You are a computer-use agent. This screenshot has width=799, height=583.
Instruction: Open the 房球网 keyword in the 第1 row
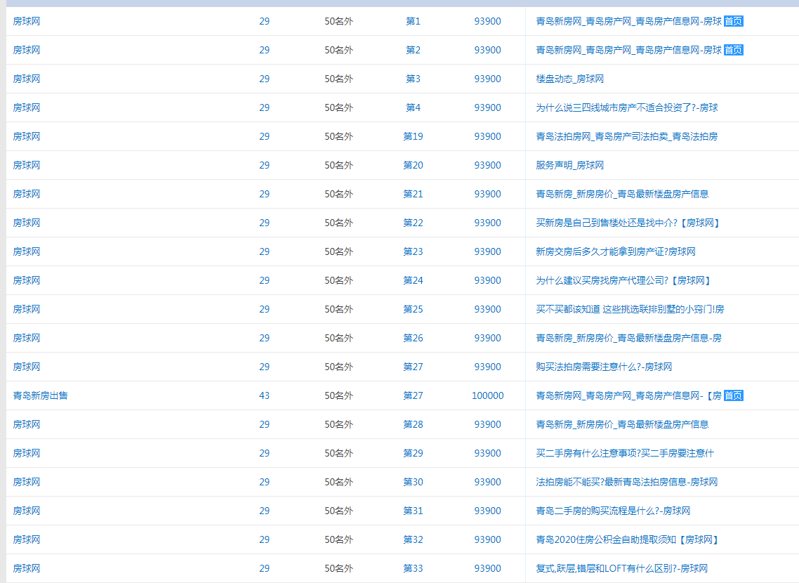(26, 21)
